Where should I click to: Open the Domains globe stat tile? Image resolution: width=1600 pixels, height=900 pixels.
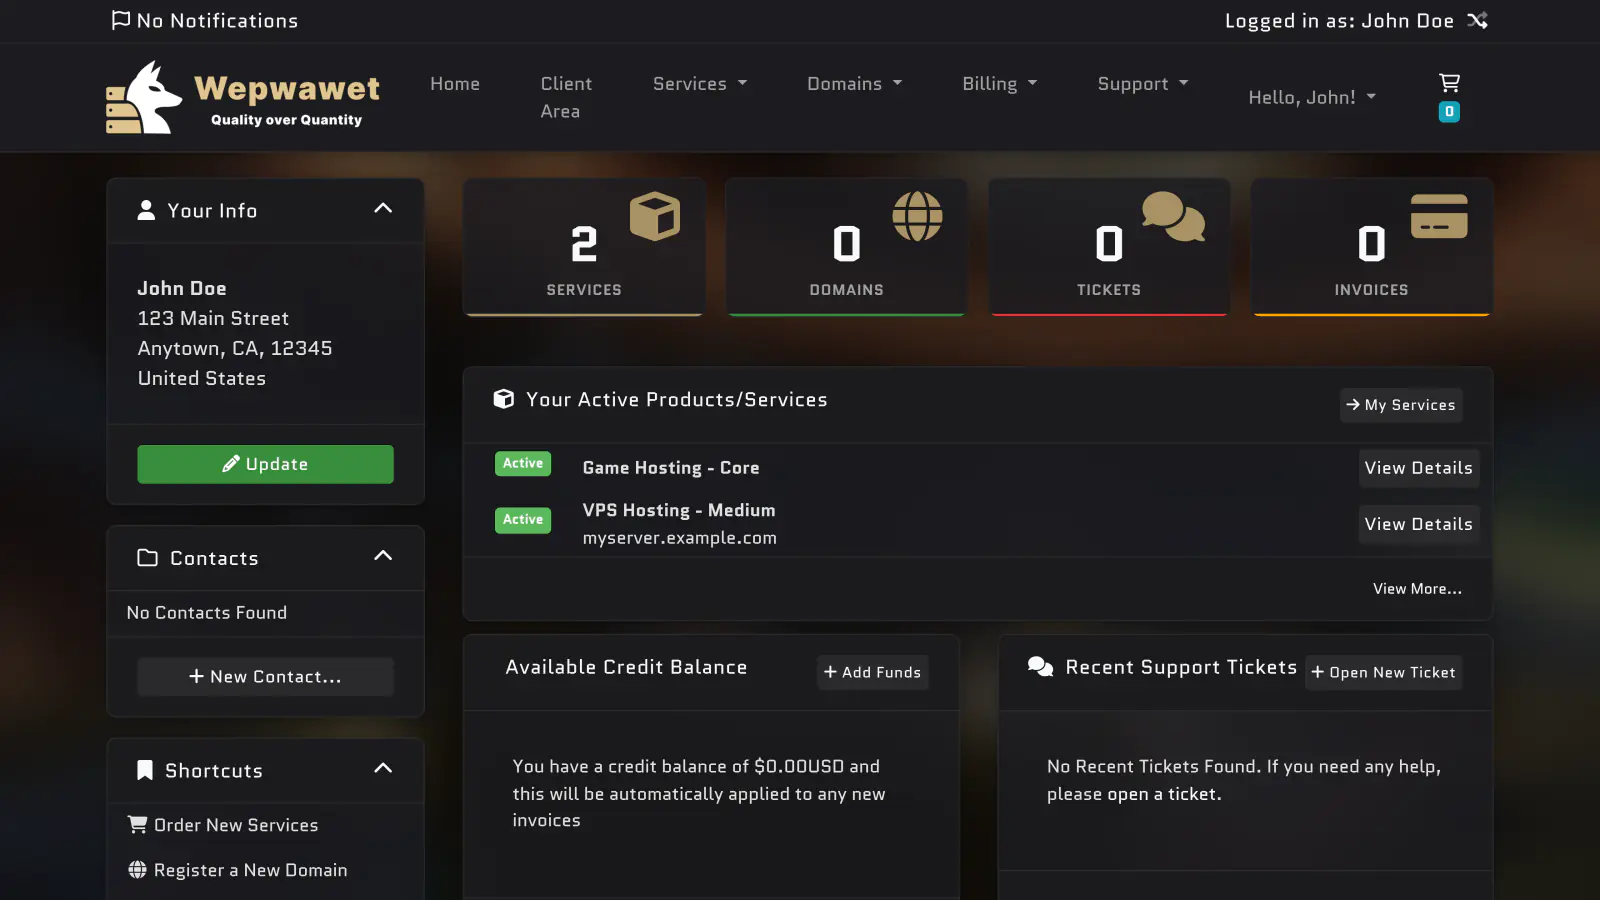[x=846, y=247]
